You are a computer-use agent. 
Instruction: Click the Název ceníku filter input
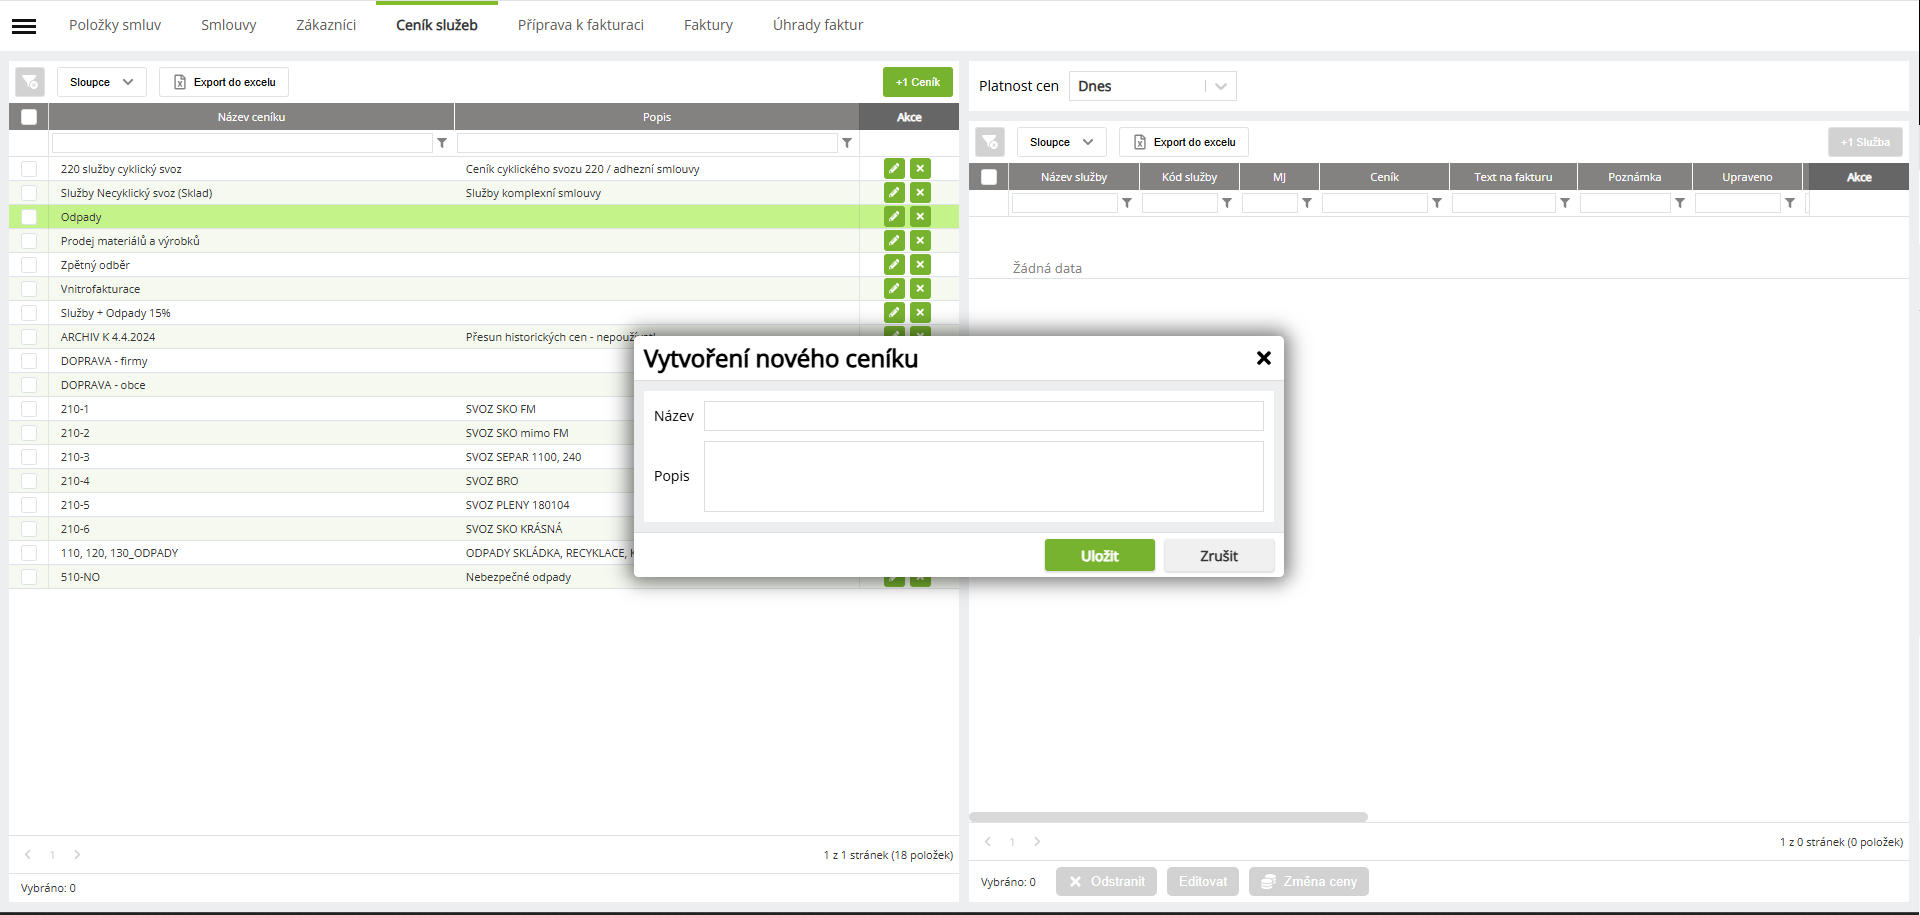click(x=242, y=143)
